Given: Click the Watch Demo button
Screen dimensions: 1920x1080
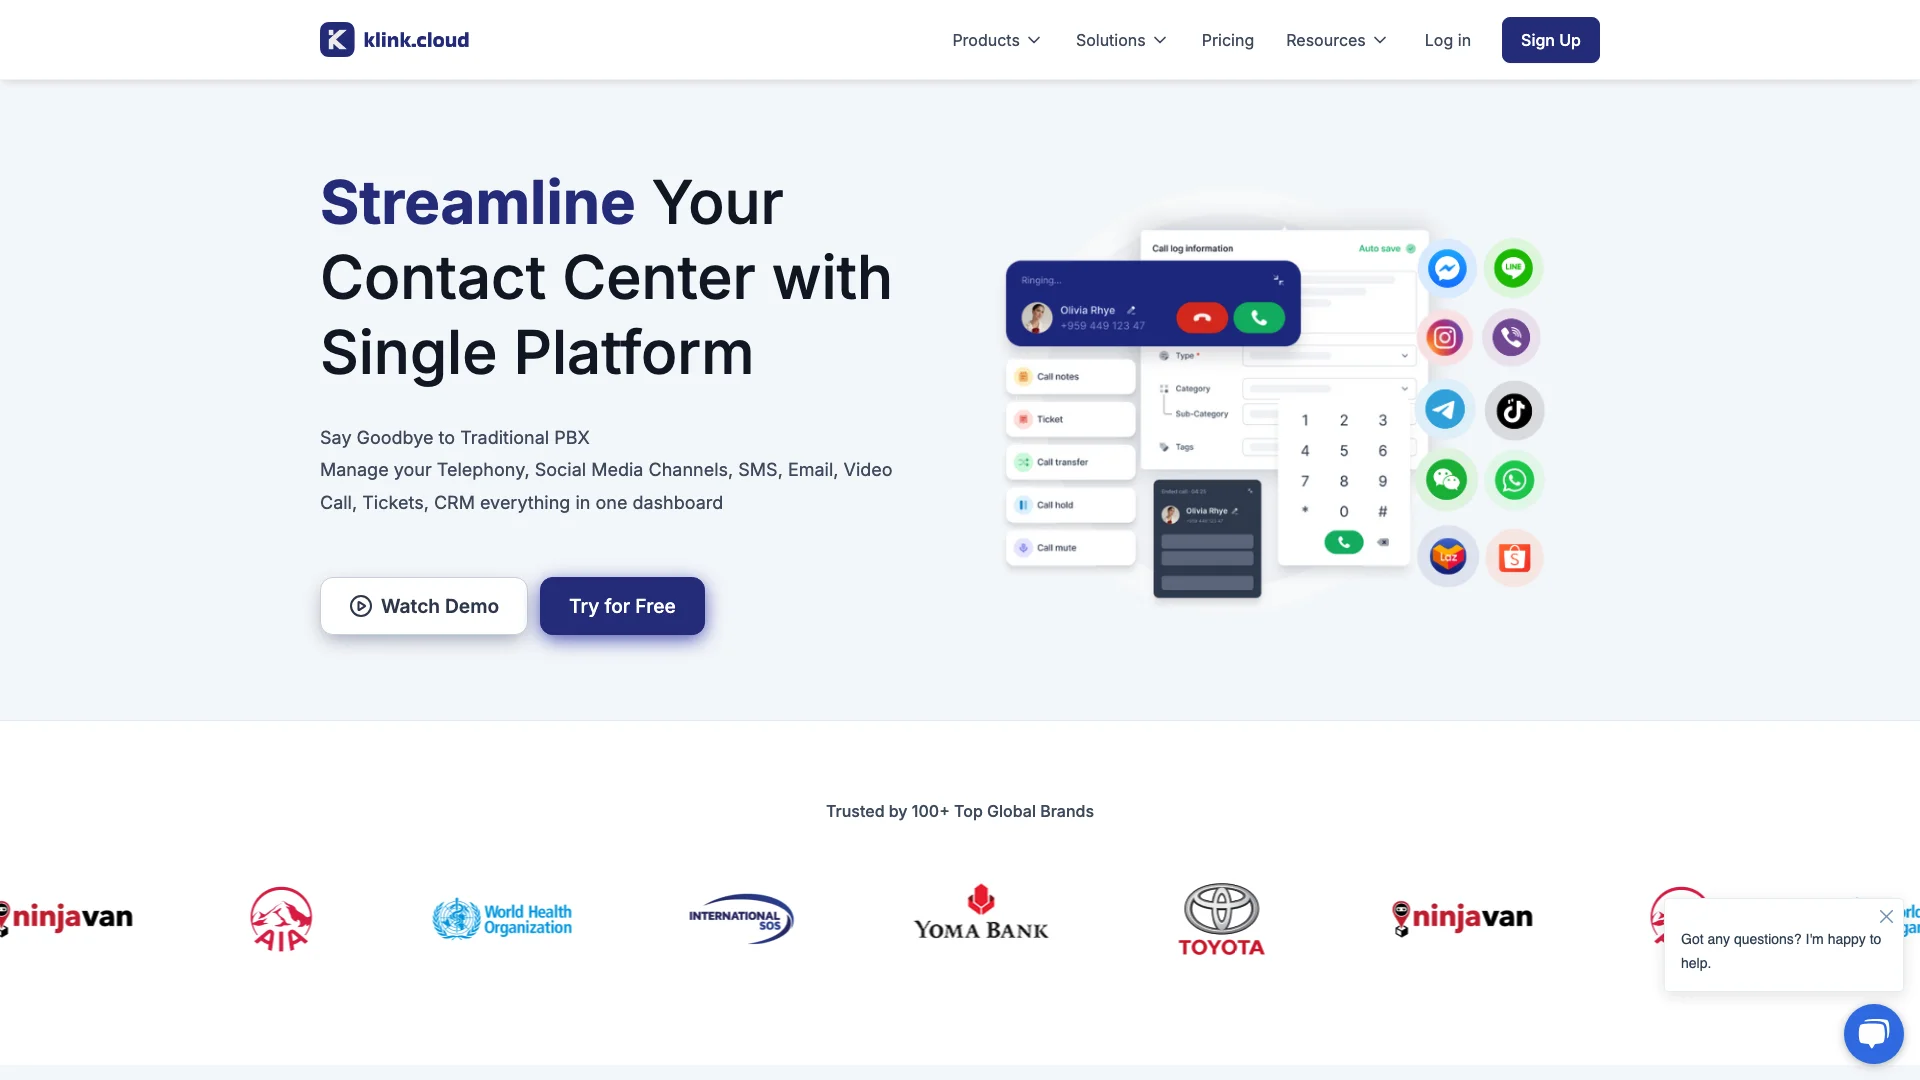Looking at the screenshot, I should [x=422, y=605].
